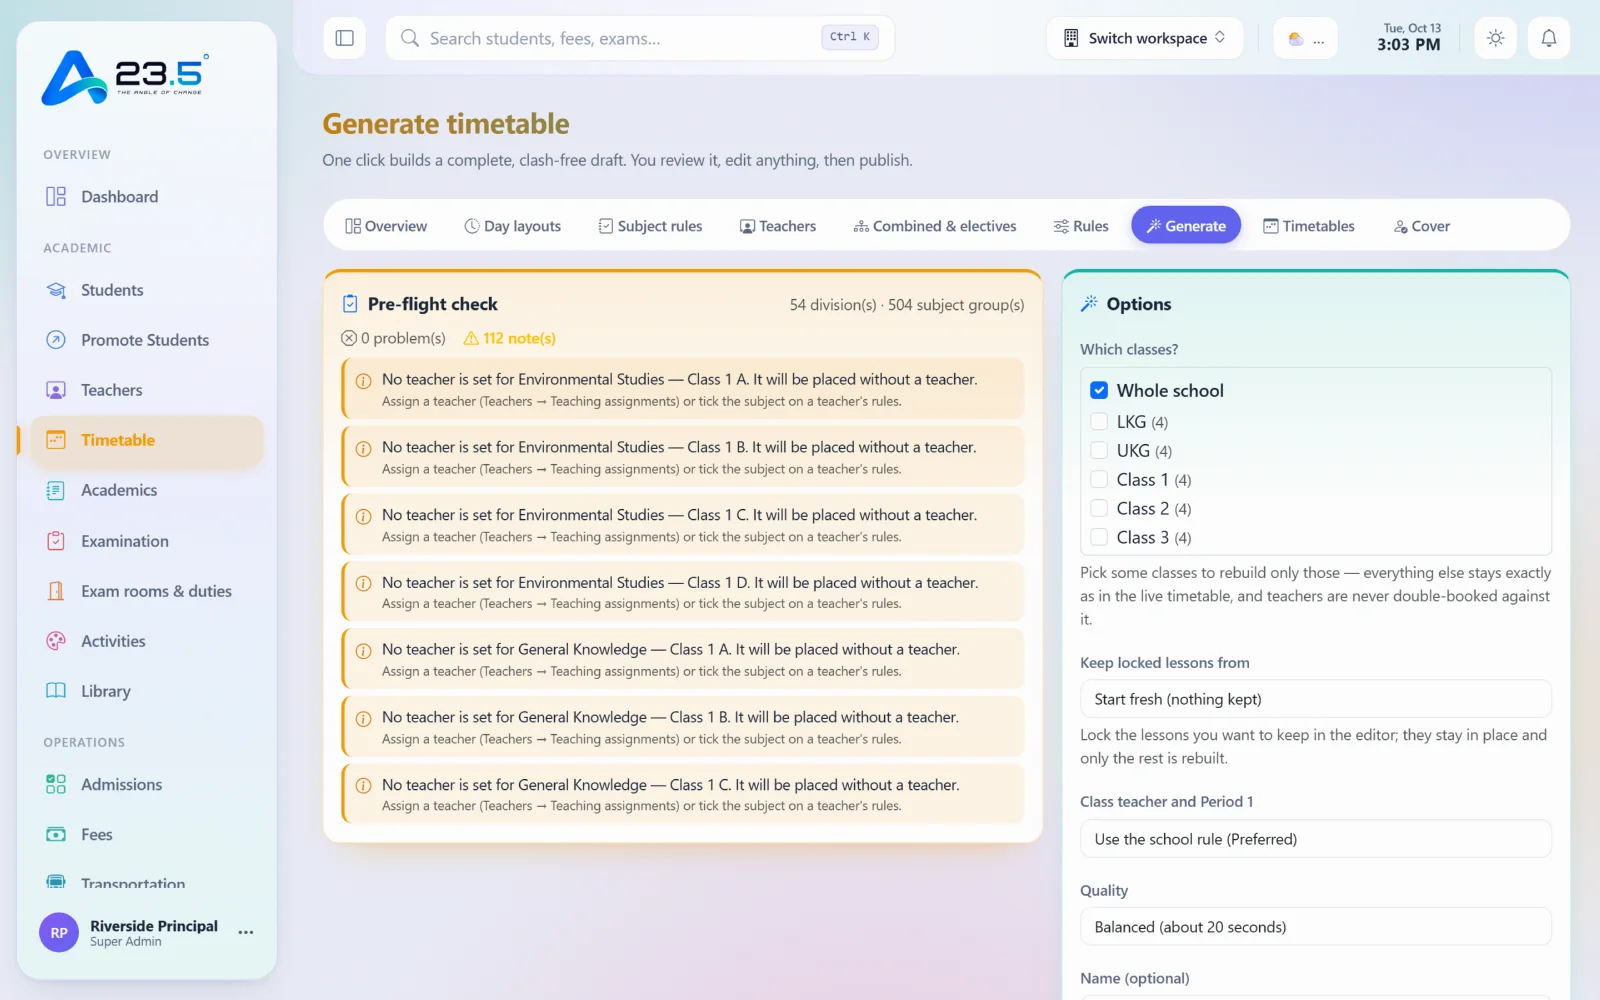Viewport: 1600px width, 1000px height.
Task: Open Exam rooms & duties
Action: tap(146, 591)
